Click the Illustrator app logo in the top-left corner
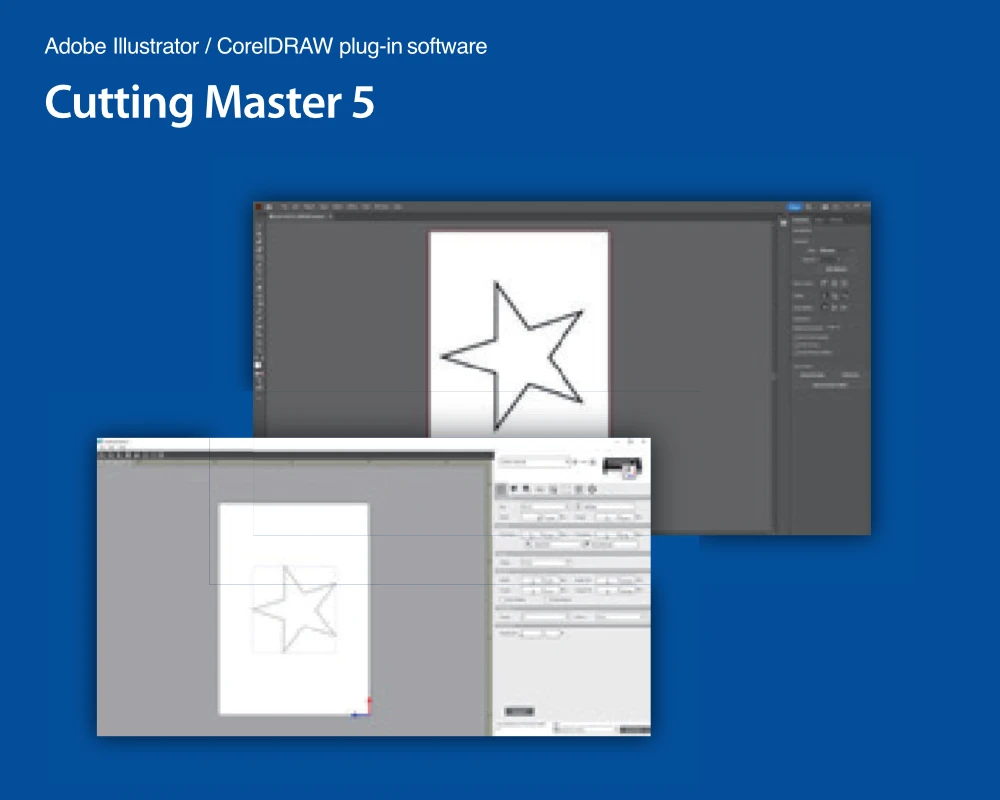1000x800 pixels. (259, 207)
